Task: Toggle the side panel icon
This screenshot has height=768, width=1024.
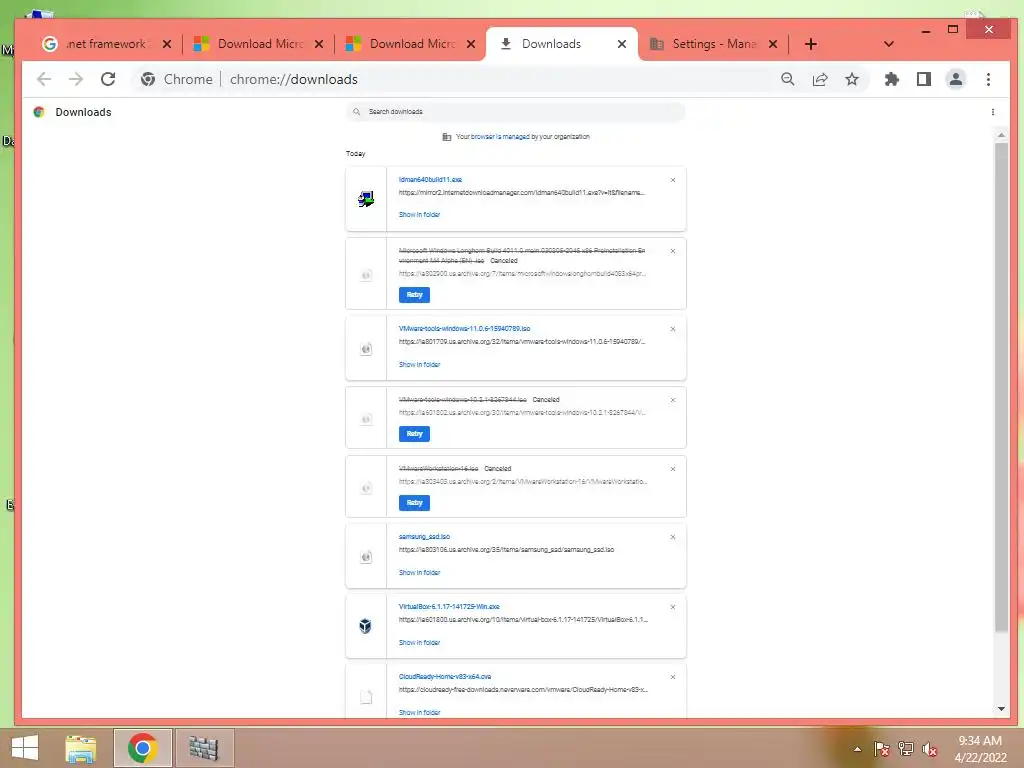Action: pos(923,79)
